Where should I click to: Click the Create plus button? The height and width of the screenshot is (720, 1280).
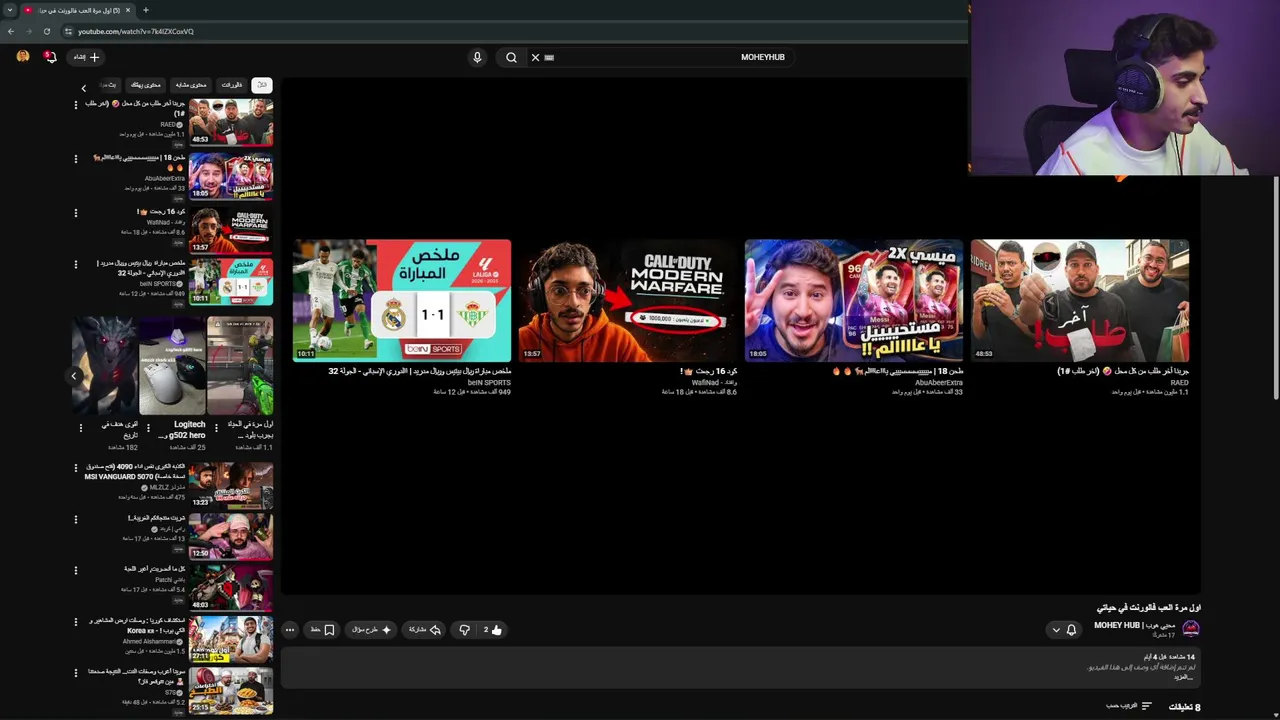coord(88,57)
